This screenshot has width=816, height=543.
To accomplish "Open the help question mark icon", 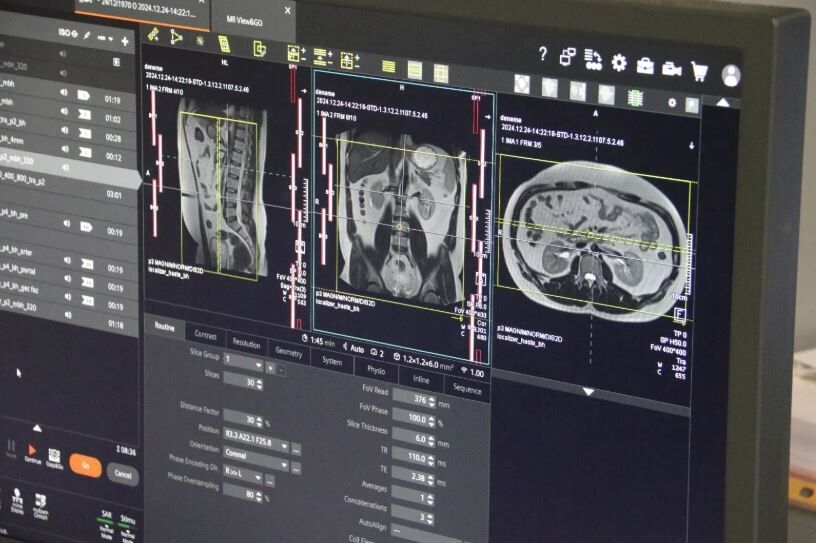I will point(543,53).
